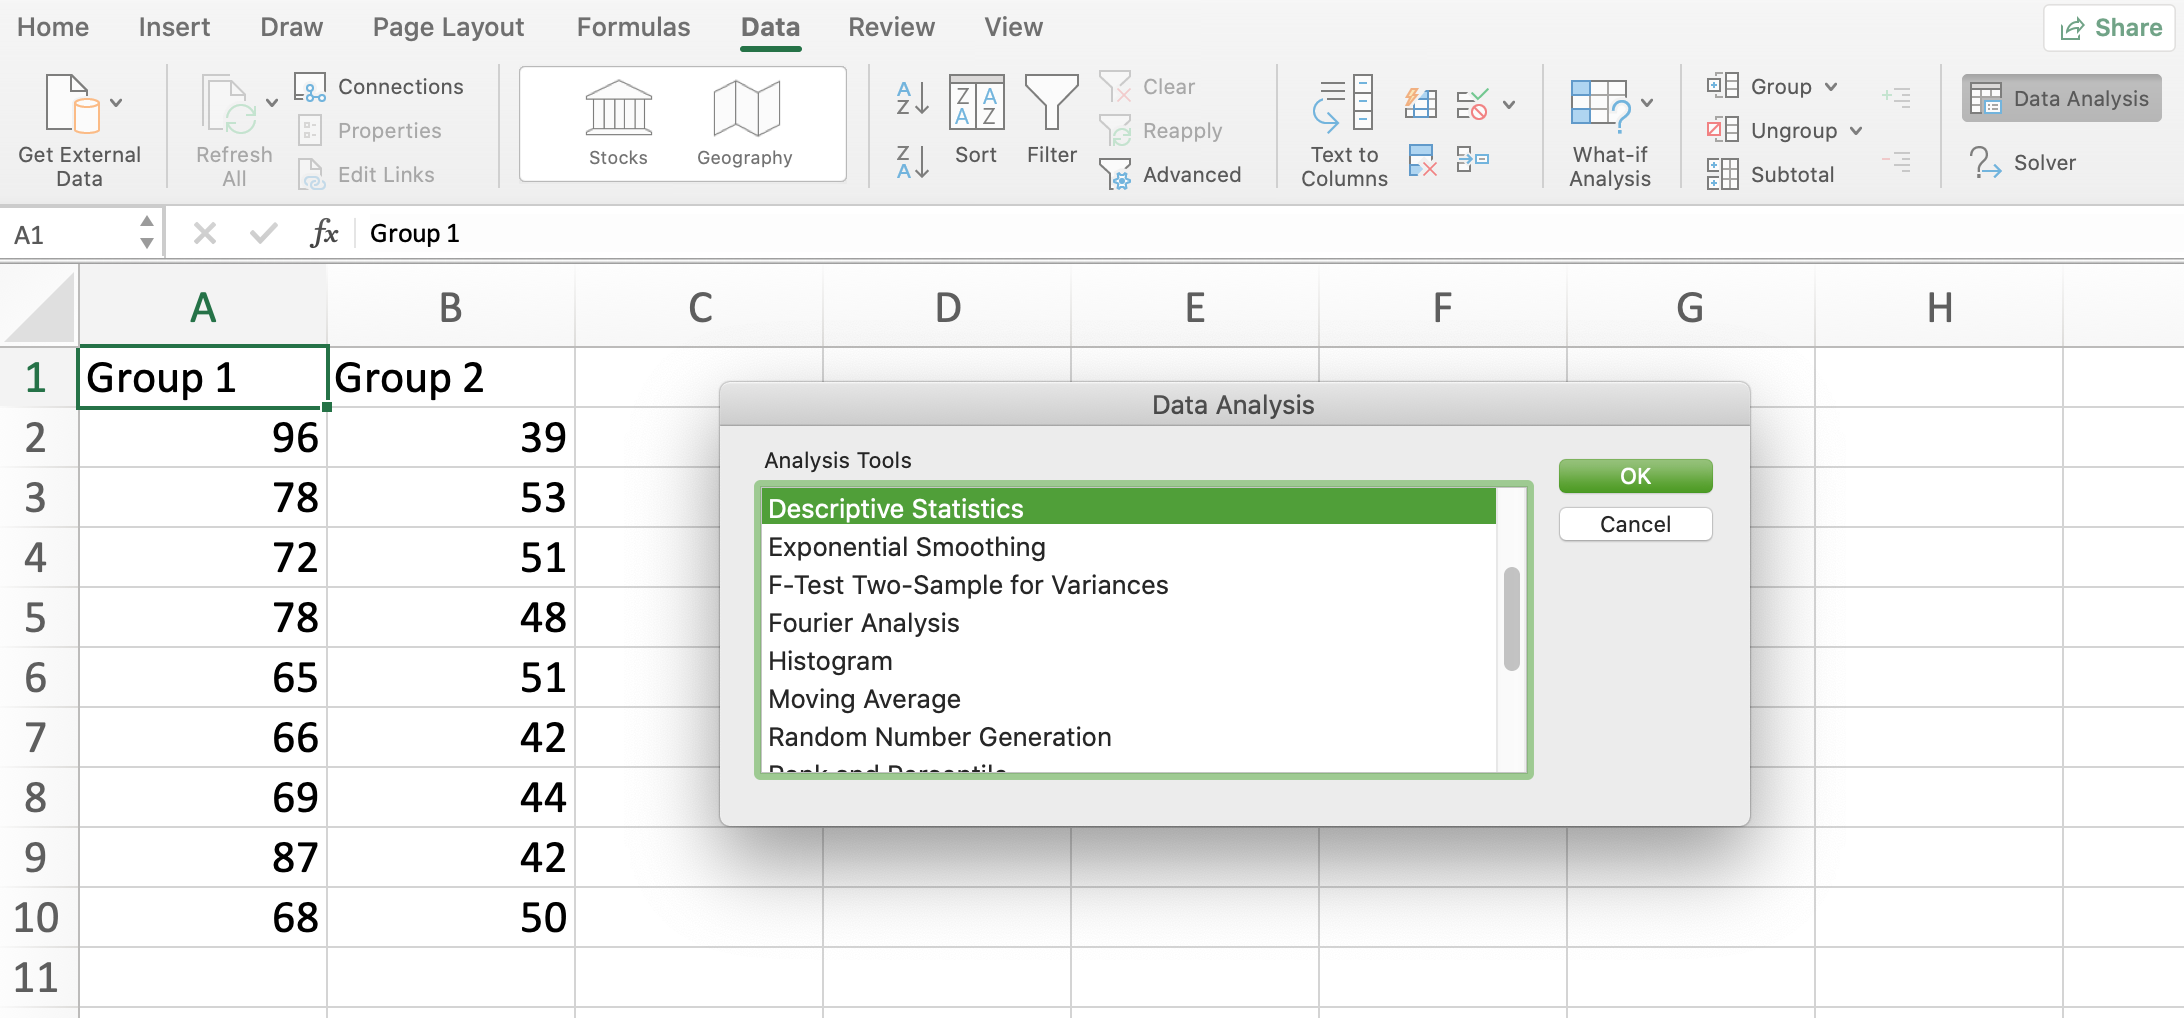Click the Edit Links icon
The width and height of the screenshot is (2184, 1018).
click(311, 175)
